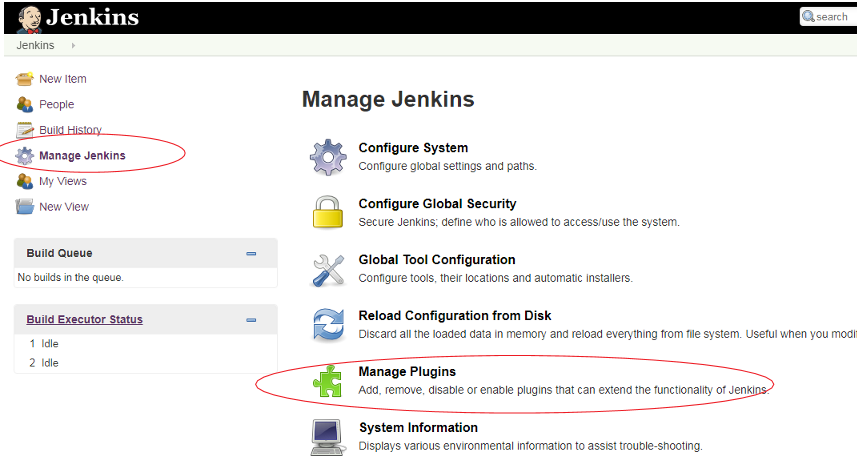The height and width of the screenshot is (468, 857).
Task: Click the blue reload arrows icon
Action: click(328, 325)
